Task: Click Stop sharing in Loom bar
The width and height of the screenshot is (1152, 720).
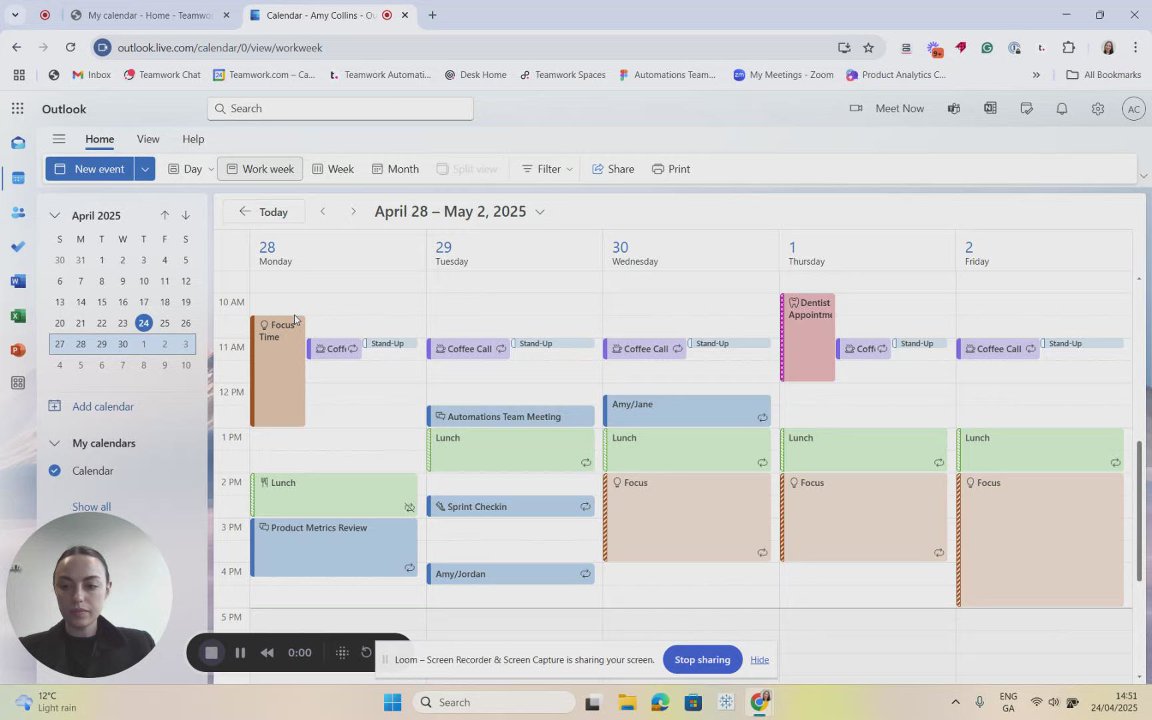Action: 702,660
